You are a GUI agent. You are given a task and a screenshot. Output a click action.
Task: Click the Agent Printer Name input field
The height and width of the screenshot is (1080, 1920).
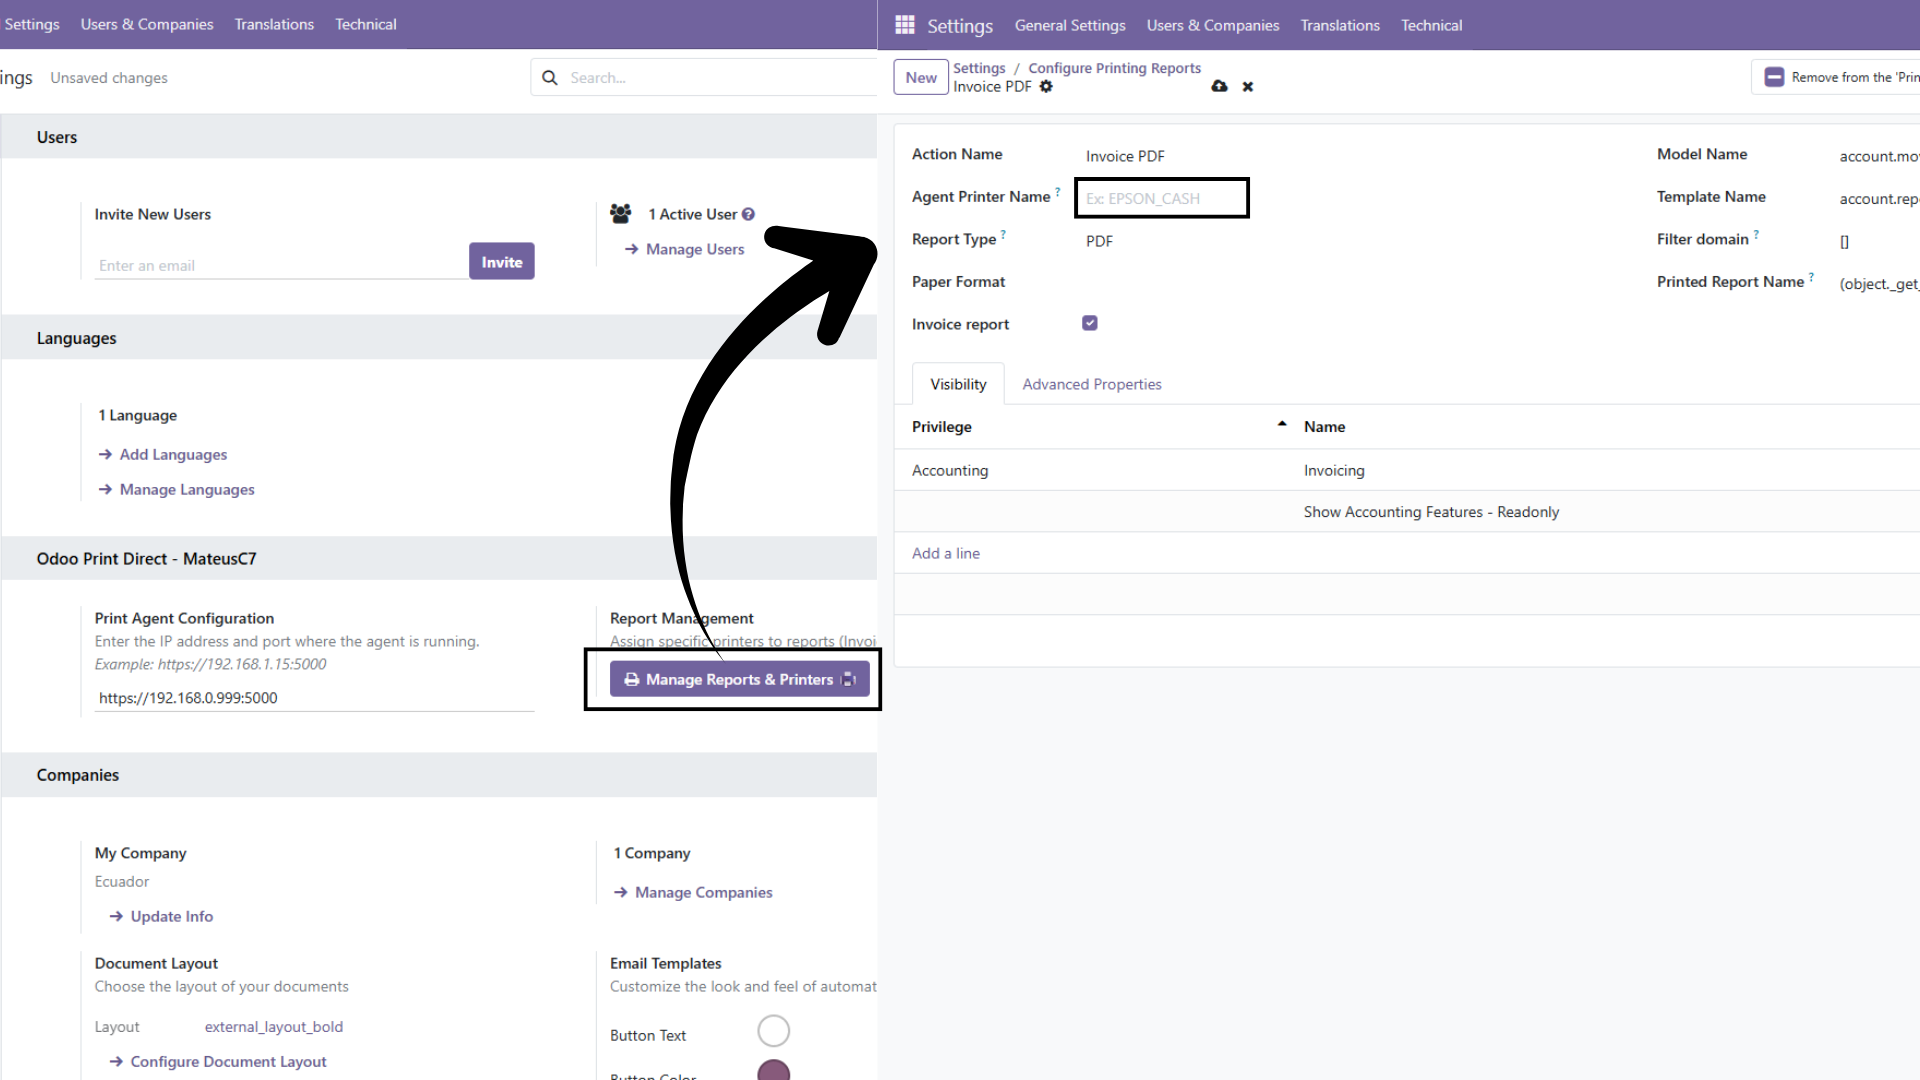[1161, 198]
